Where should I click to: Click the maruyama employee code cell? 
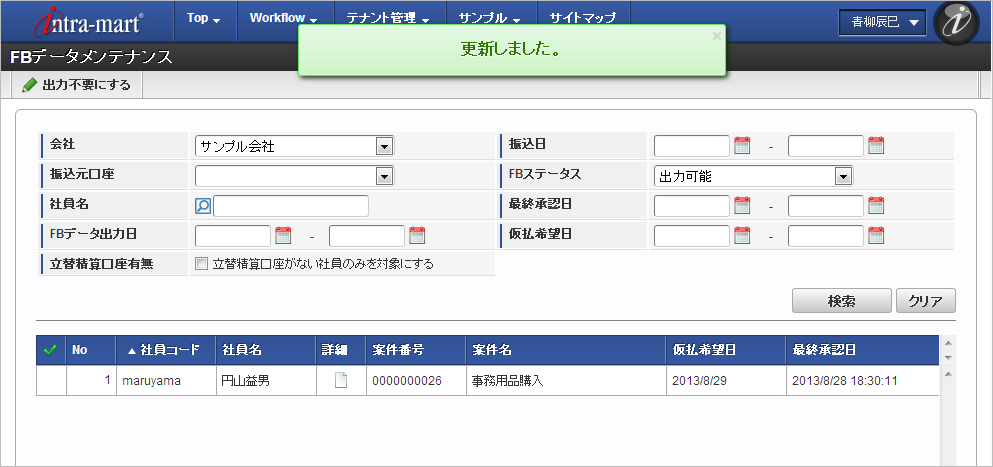[x=166, y=381]
